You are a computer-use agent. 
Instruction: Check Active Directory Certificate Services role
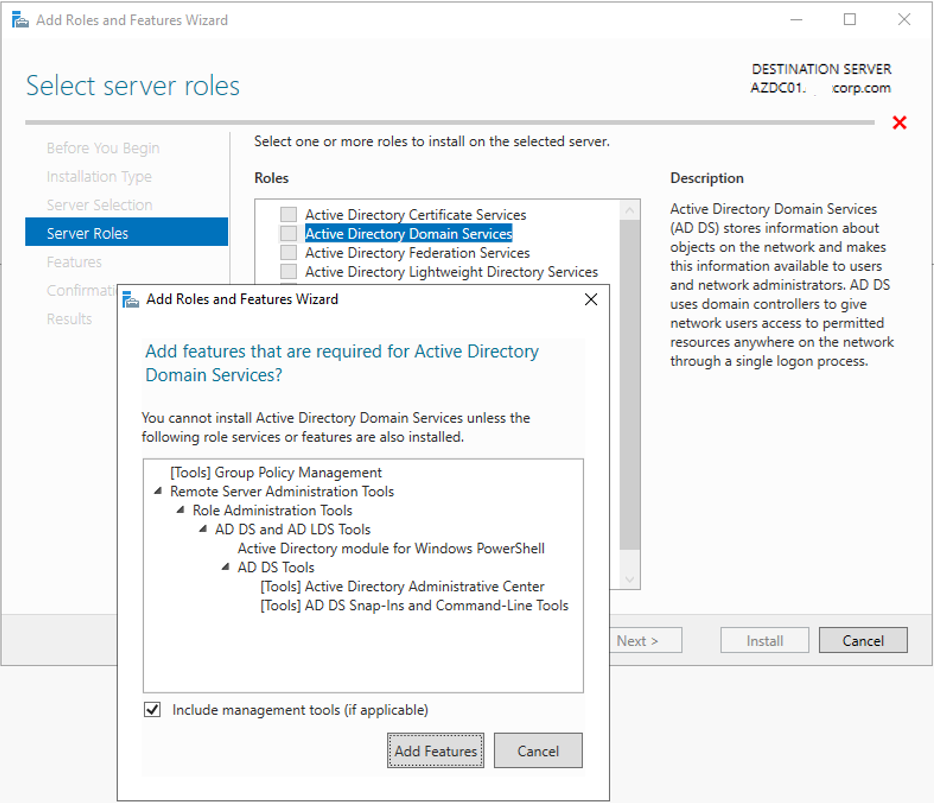pyautogui.click(x=289, y=215)
